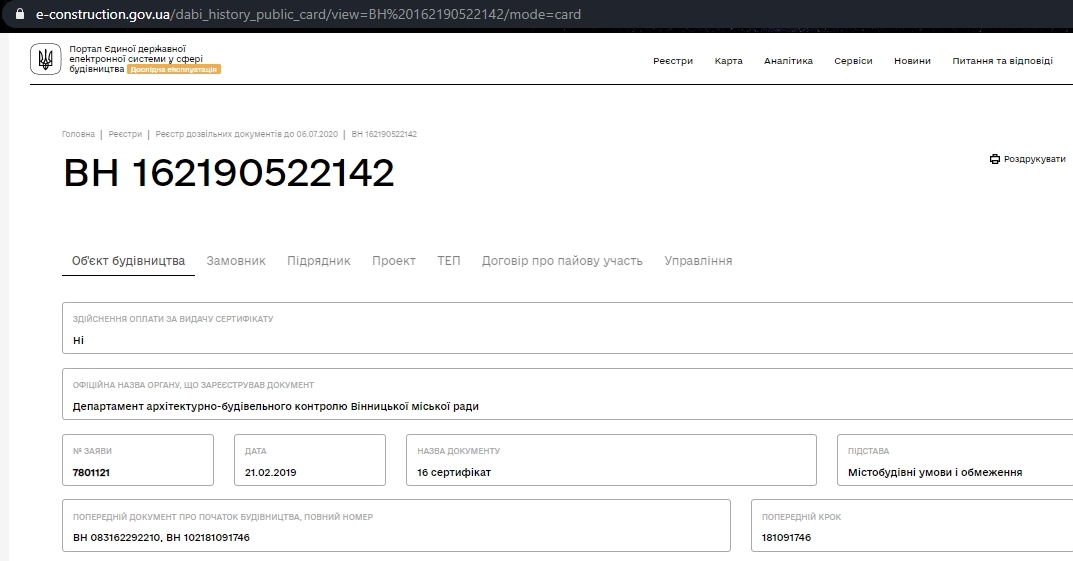Screen dimensions: 1073x561
Task: Open the Карта menu item
Action: pyautogui.click(x=728, y=61)
